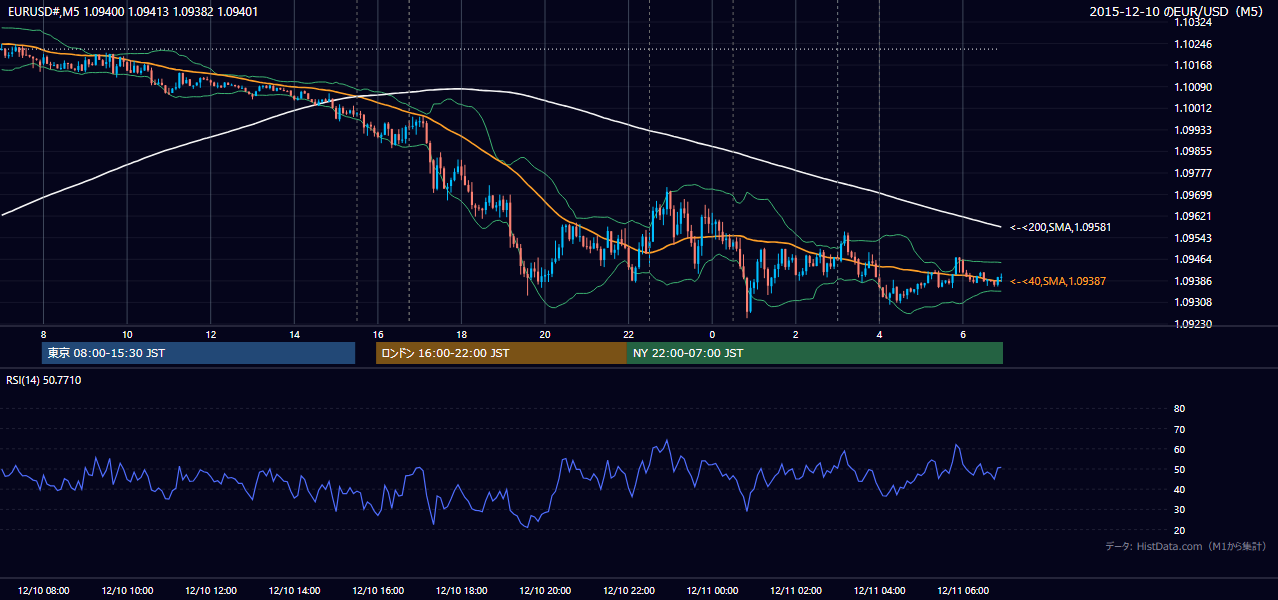
Task: Click the 12/10 12:00 time label
Action: 211,591
